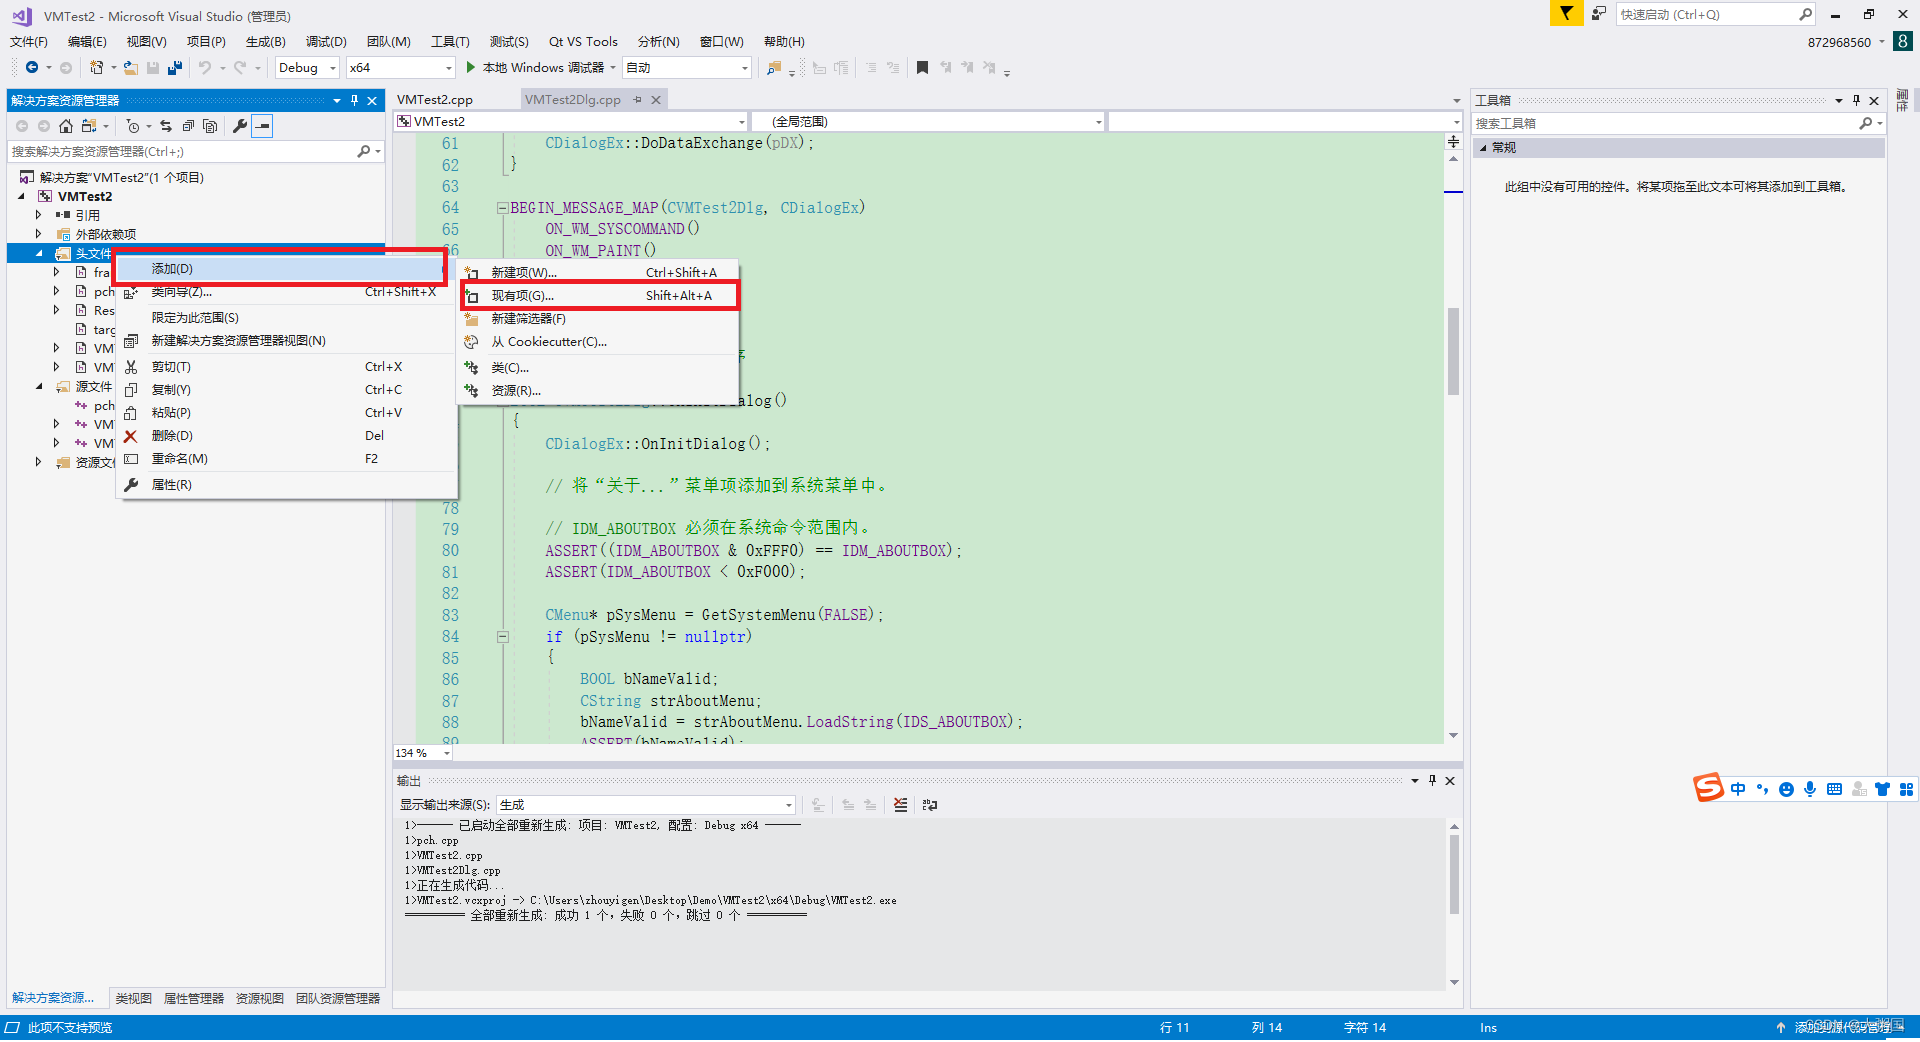Toggle the pin on VMTest2Dlg.cpp tab
Screen dimensions: 1920x1042
tap(637, 100)
